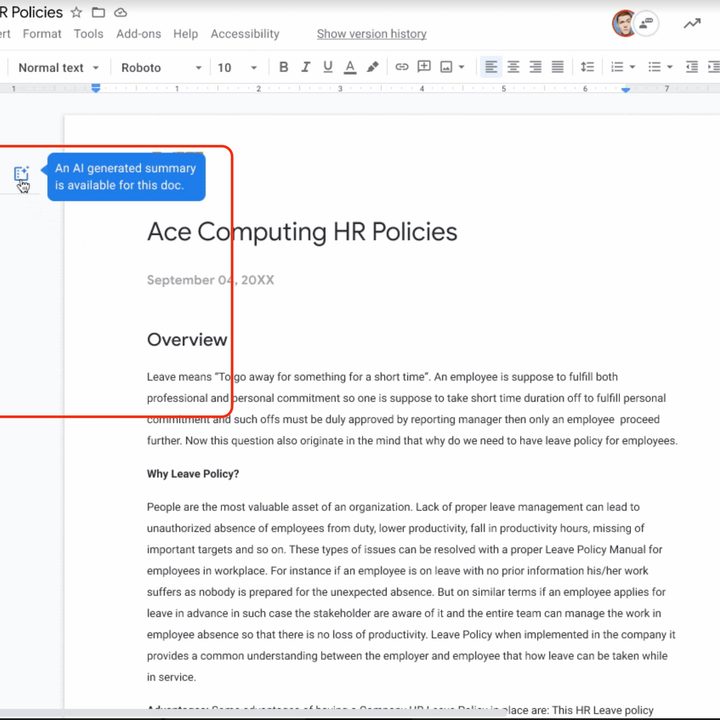
Task: Click the Overview heading
Action: coord(187,340)
